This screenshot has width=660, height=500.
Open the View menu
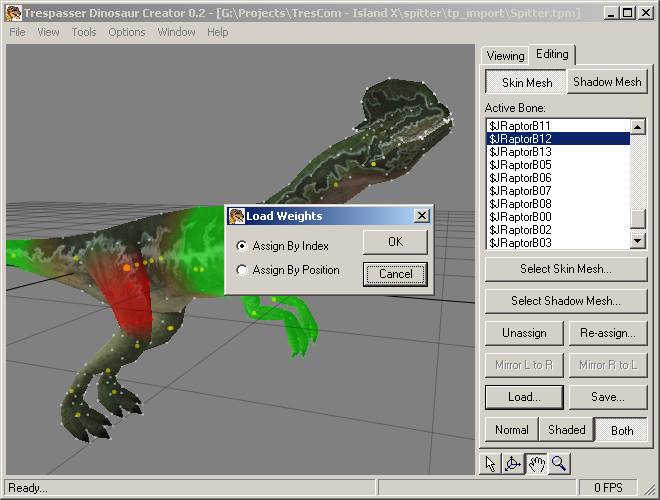pyautogui.click(x=48, y=32)
